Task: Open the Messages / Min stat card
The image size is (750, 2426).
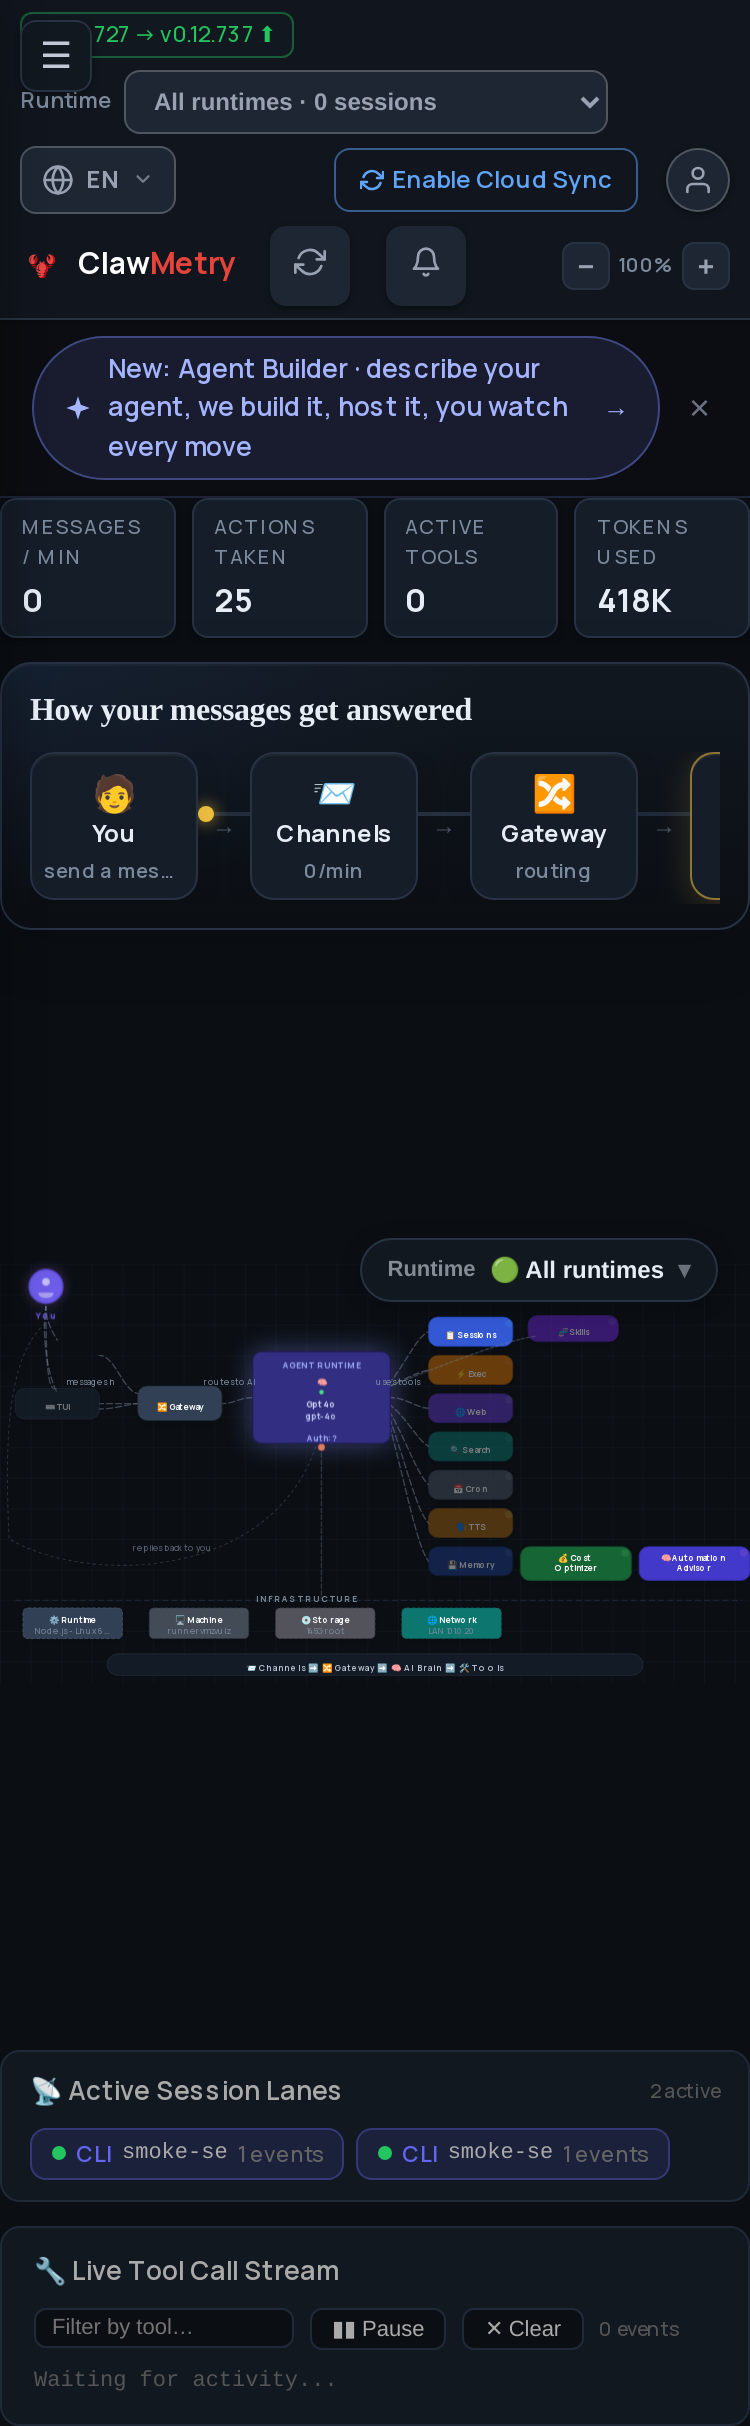Action: pyautogui.click(x=88, y=568)
